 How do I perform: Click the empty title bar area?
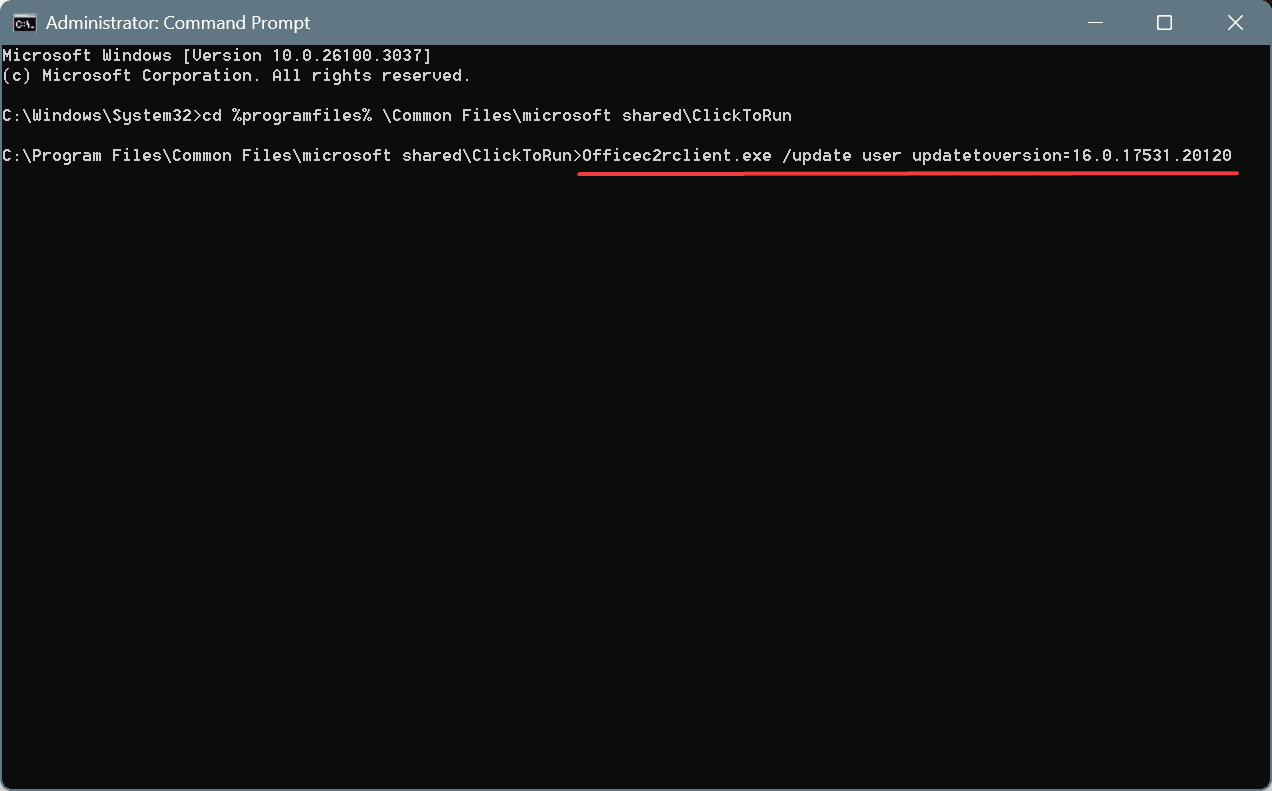pyautogui.click(x=690, y=22)
